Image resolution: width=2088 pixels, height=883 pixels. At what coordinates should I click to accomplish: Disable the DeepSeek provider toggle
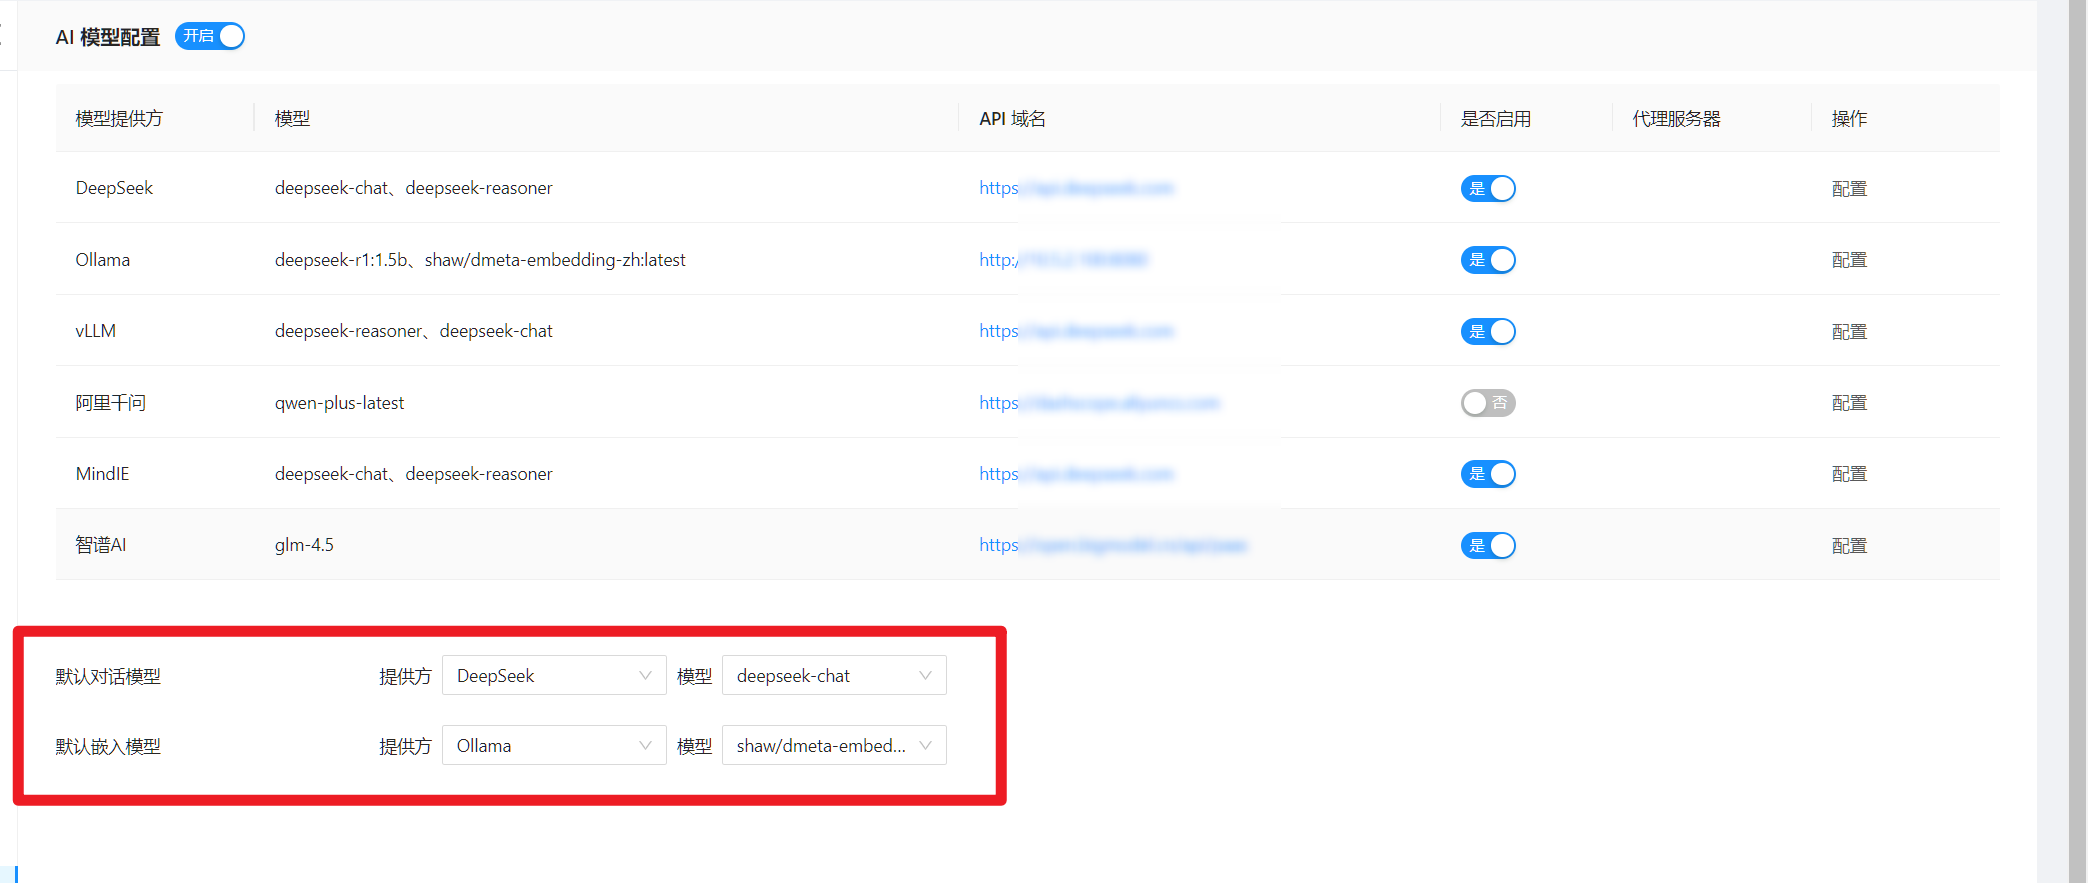click(1488, 189)
